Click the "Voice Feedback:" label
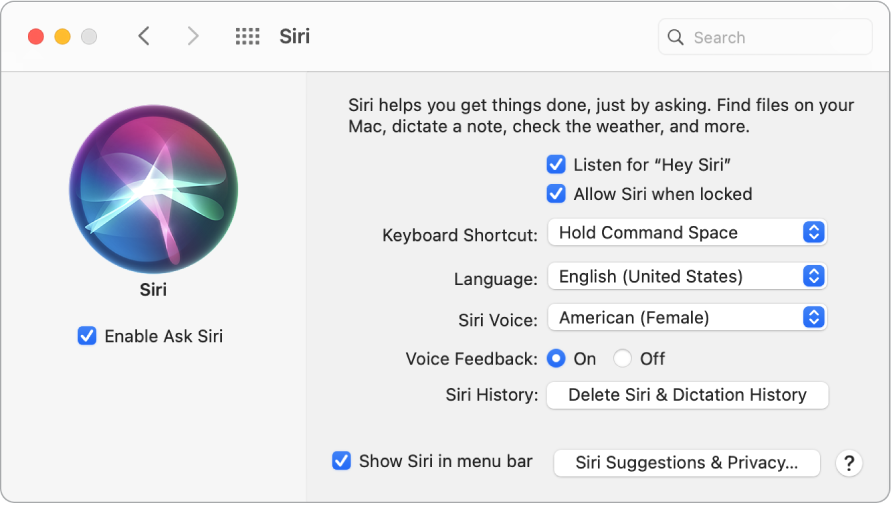894x506 pixels. click(472, 359)
